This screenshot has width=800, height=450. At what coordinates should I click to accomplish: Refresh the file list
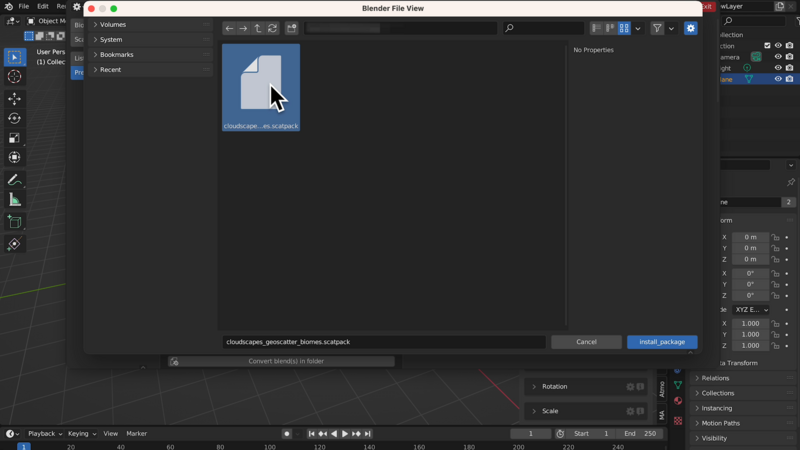272,29
